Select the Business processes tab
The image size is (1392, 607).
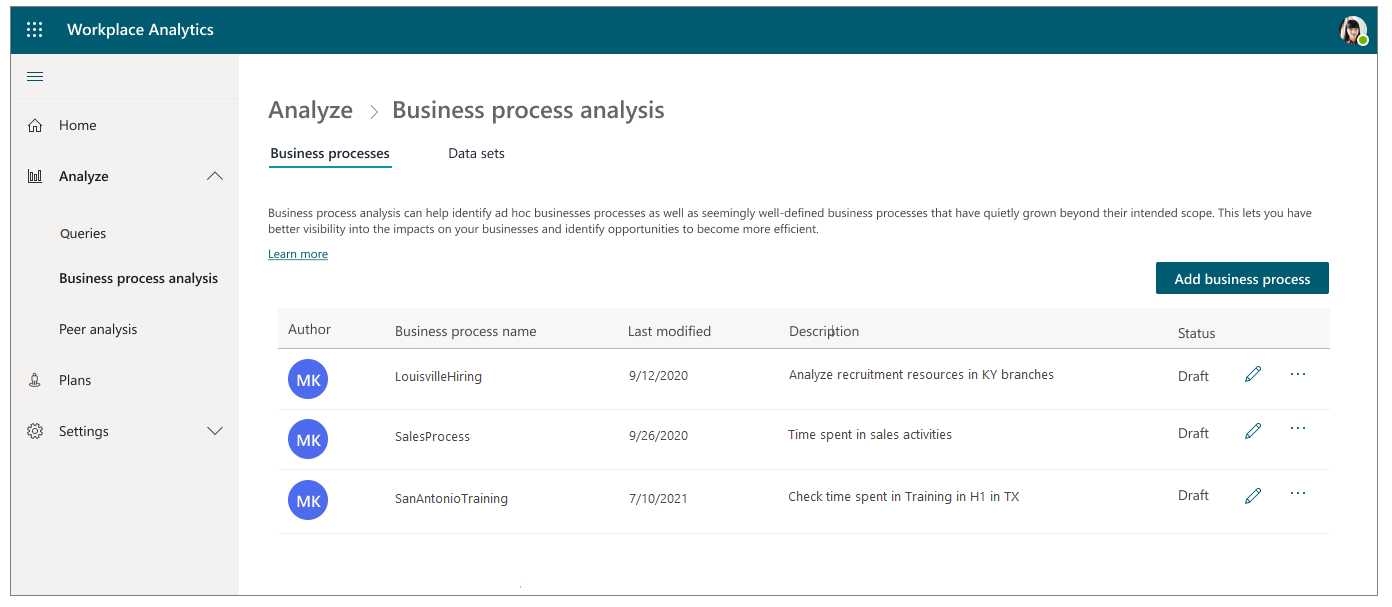point(330,153)
